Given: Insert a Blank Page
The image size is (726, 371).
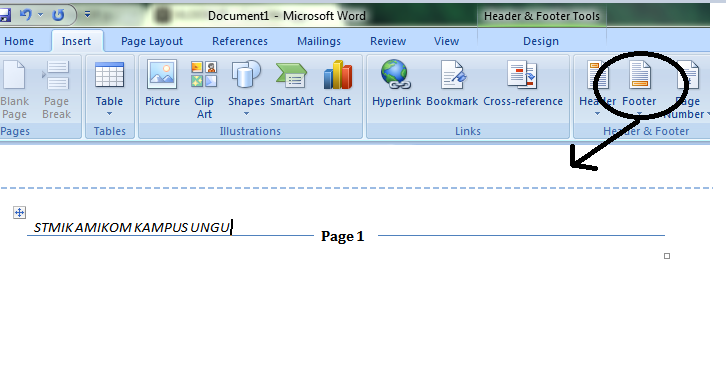Looking at the screenshot, I should click(14, 90).
